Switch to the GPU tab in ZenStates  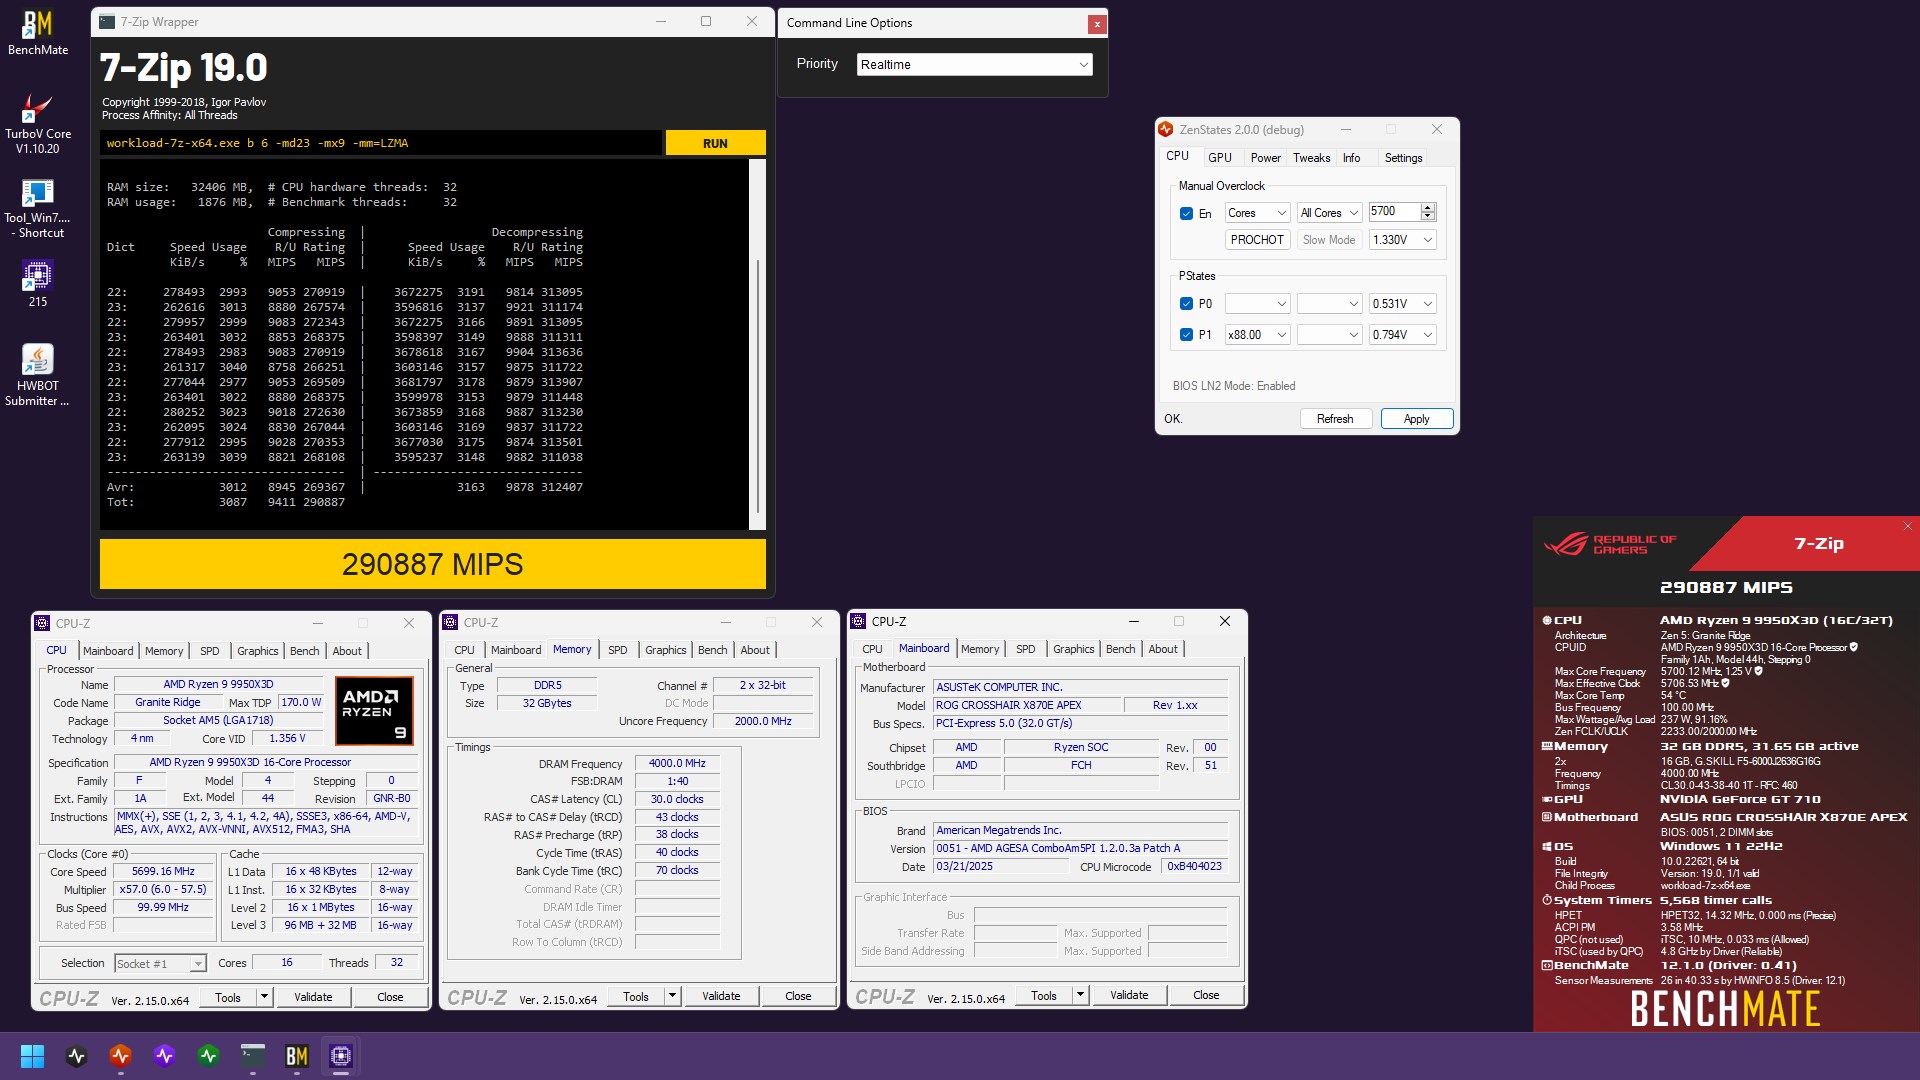pos(1219,158)
